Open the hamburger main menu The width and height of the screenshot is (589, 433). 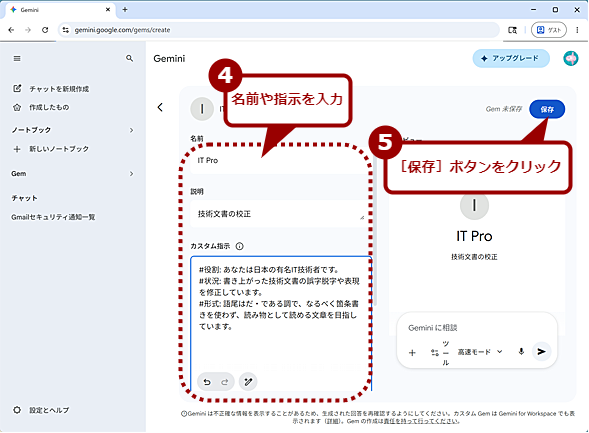(x=17, y=59)
